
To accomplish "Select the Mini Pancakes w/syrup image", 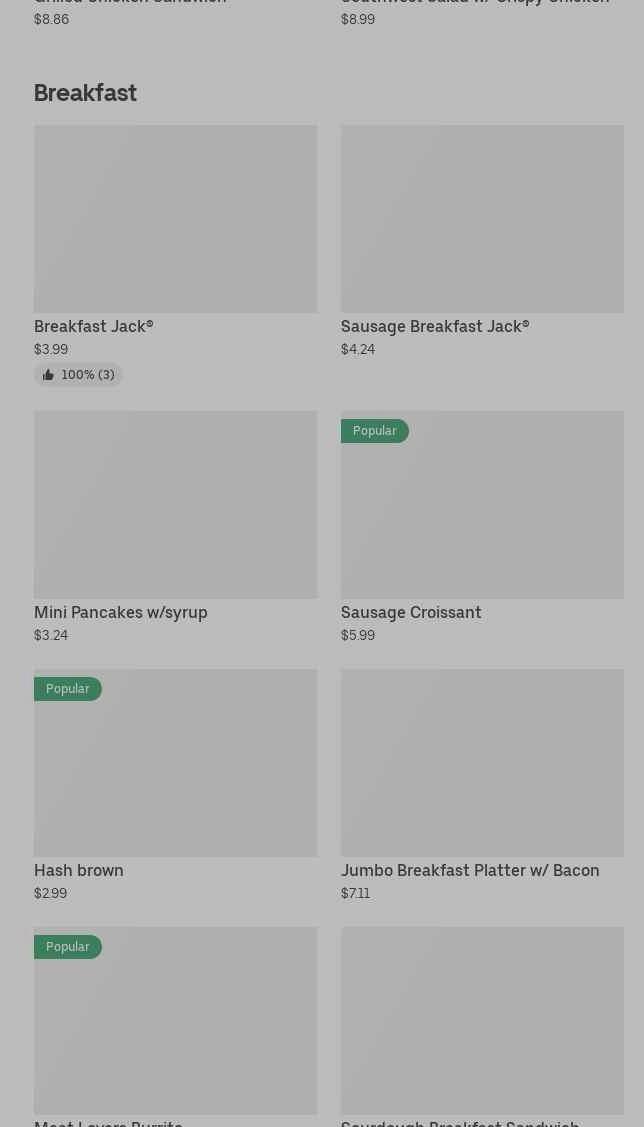I will coord(175,504).
